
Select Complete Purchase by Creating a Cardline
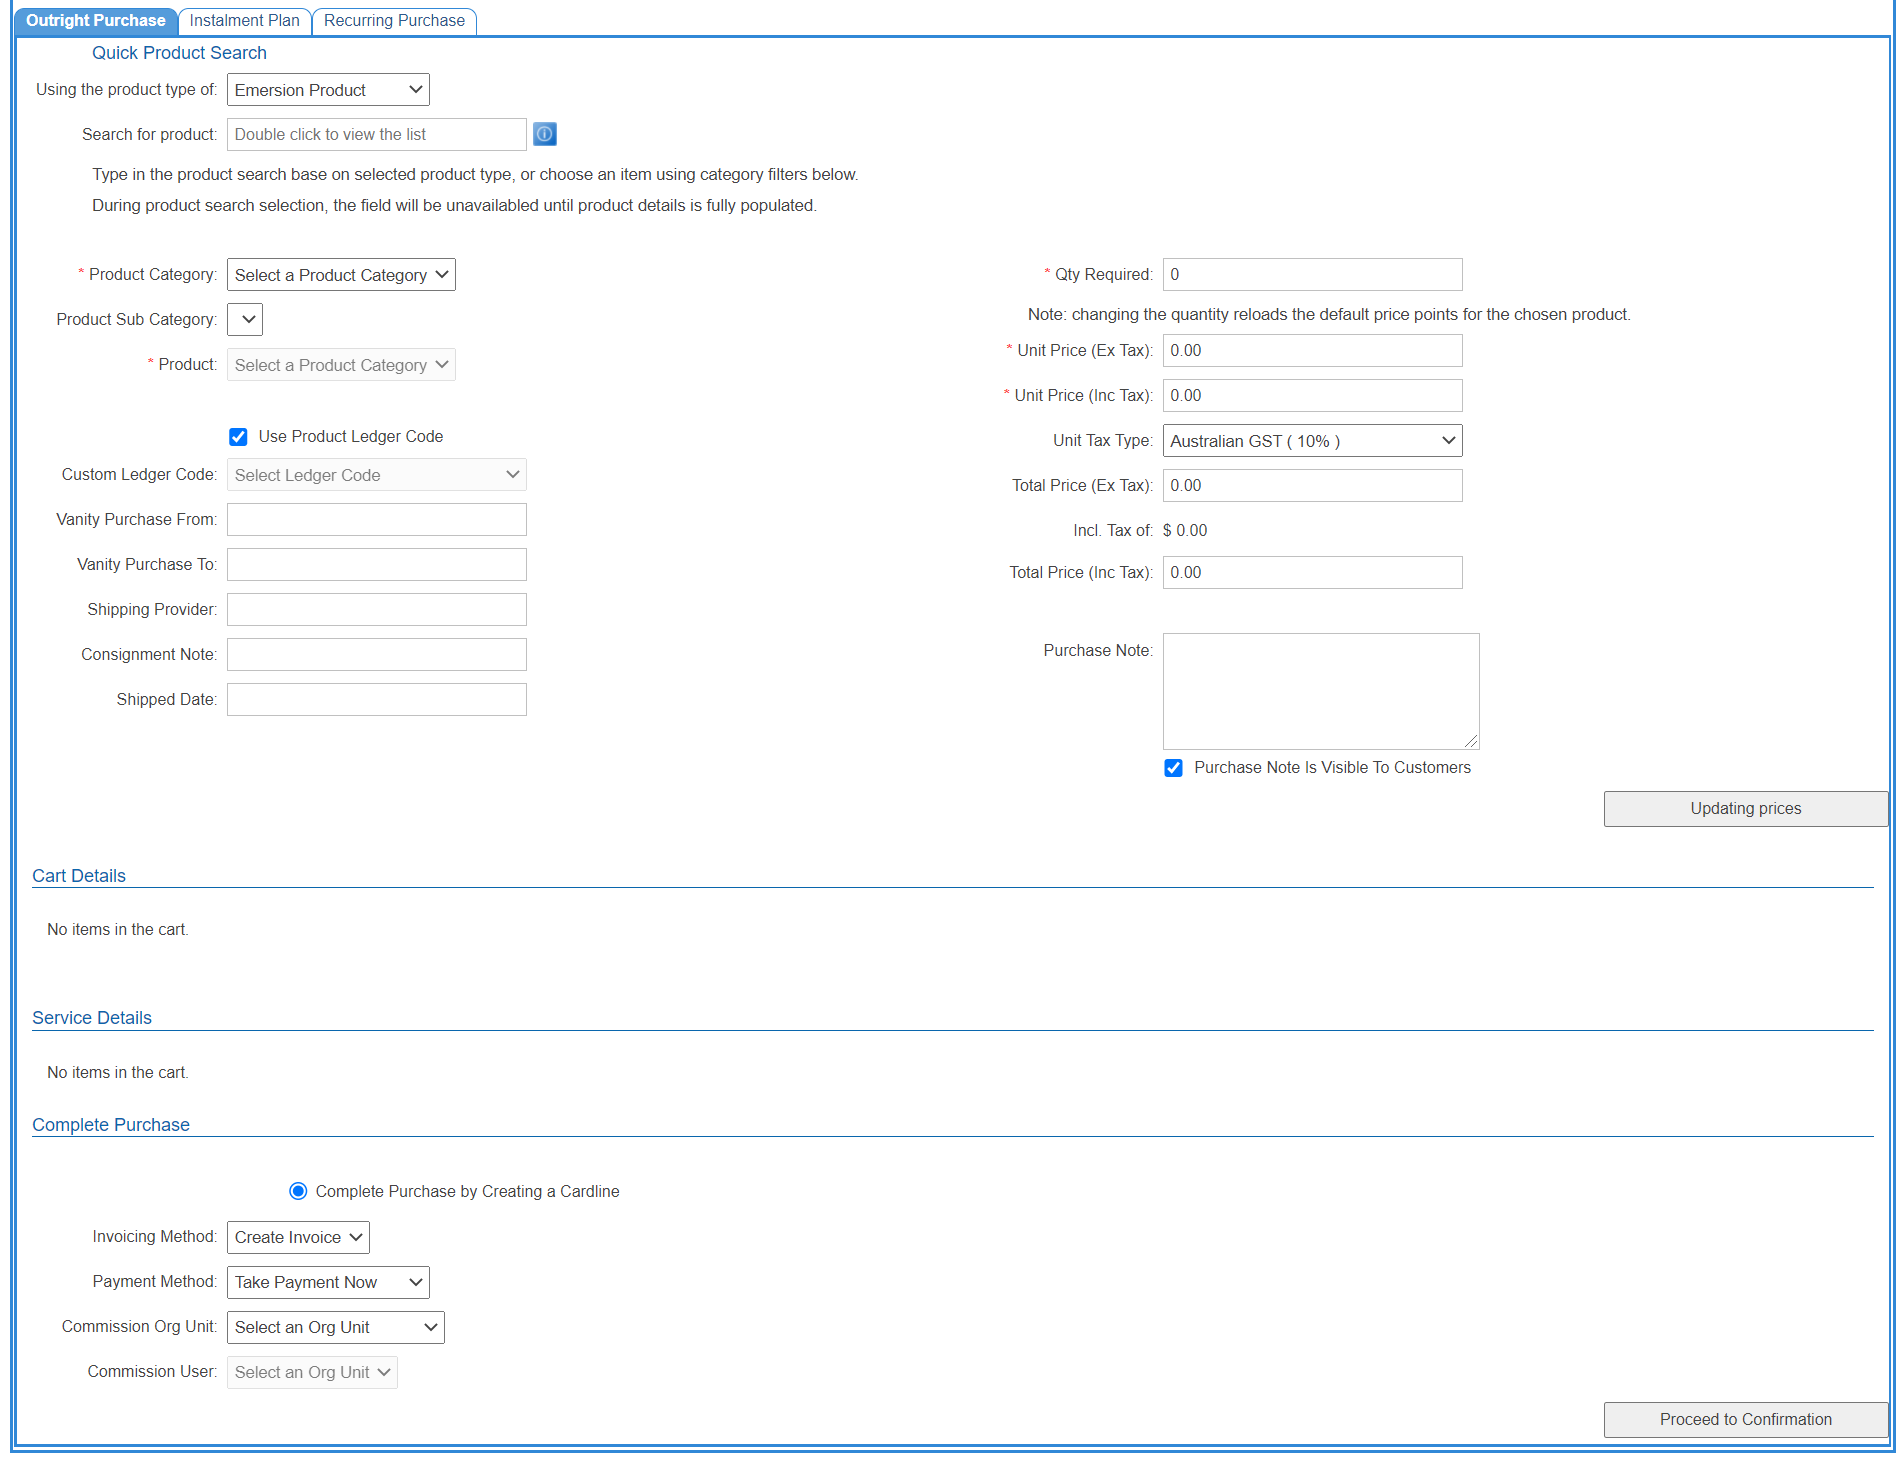(298, 1191)
